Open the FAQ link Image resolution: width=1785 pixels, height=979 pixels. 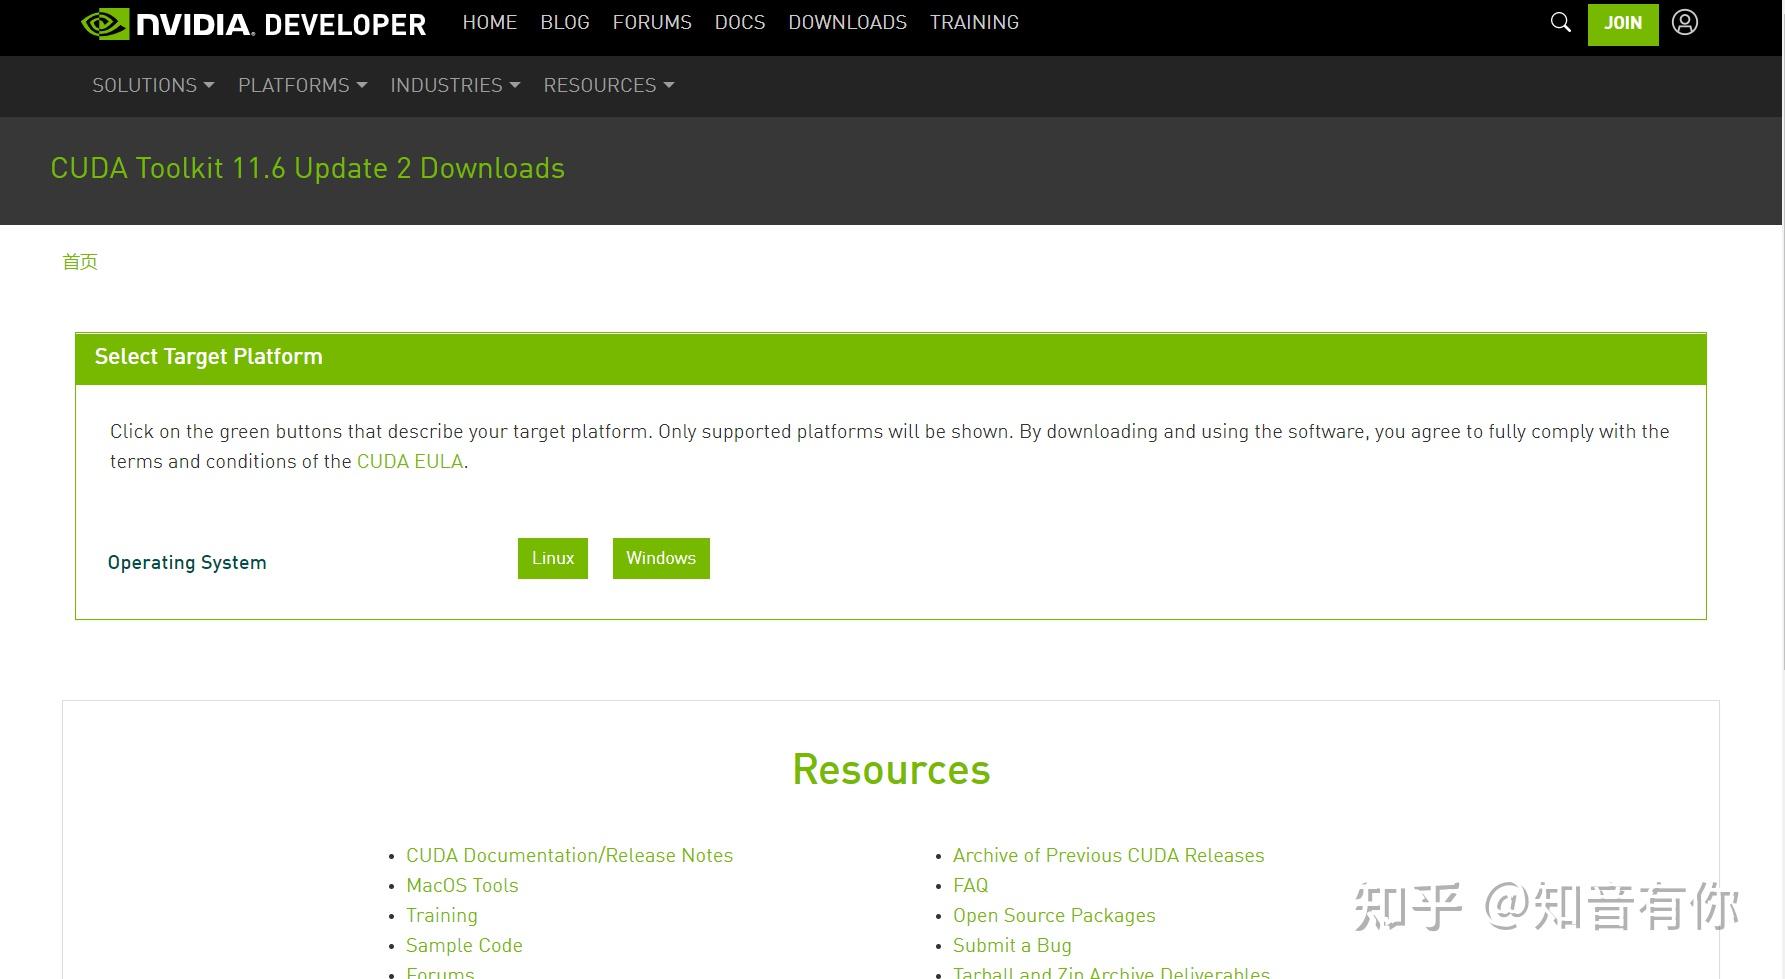click(x=970, y=885)
